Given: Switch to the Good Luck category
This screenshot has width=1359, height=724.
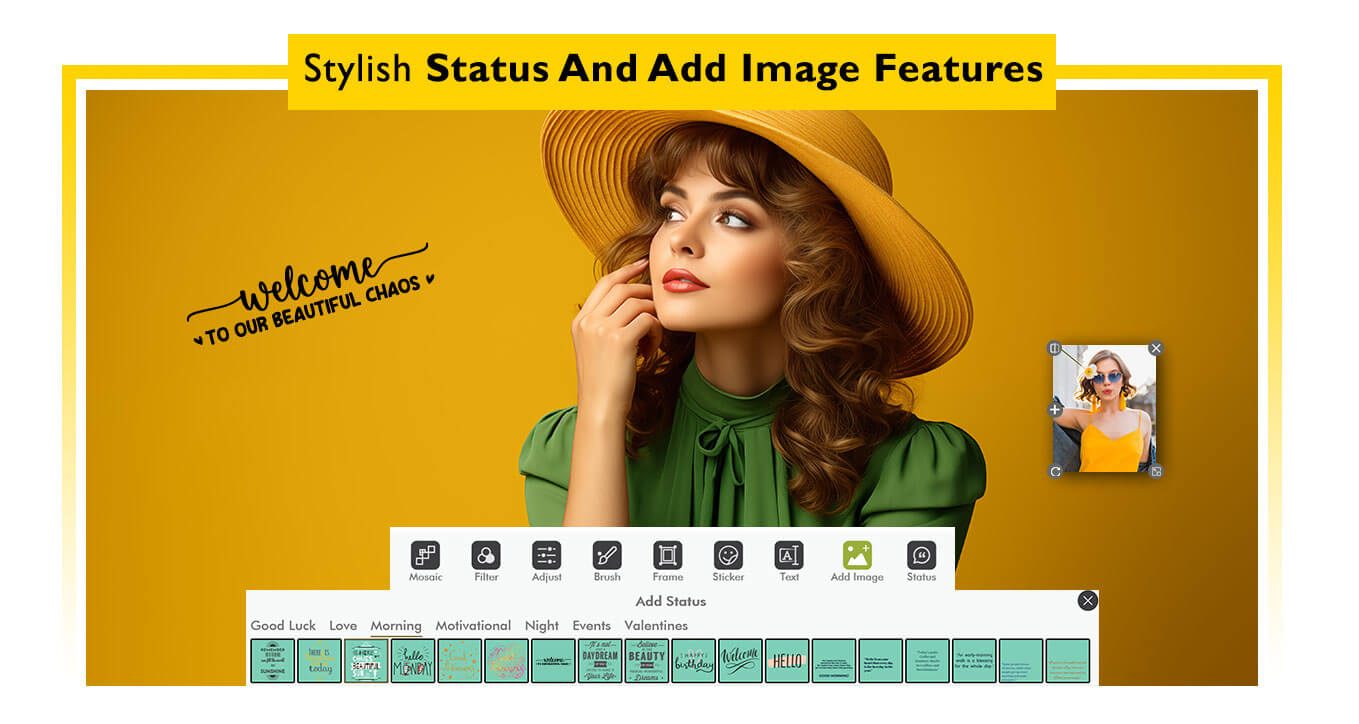Looking at the screenshot, I should pyautogui.click(x=283, y=626).
